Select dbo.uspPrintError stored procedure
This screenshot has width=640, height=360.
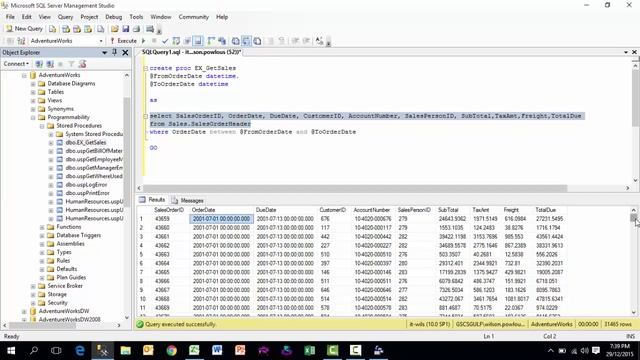tap(87, 193)
